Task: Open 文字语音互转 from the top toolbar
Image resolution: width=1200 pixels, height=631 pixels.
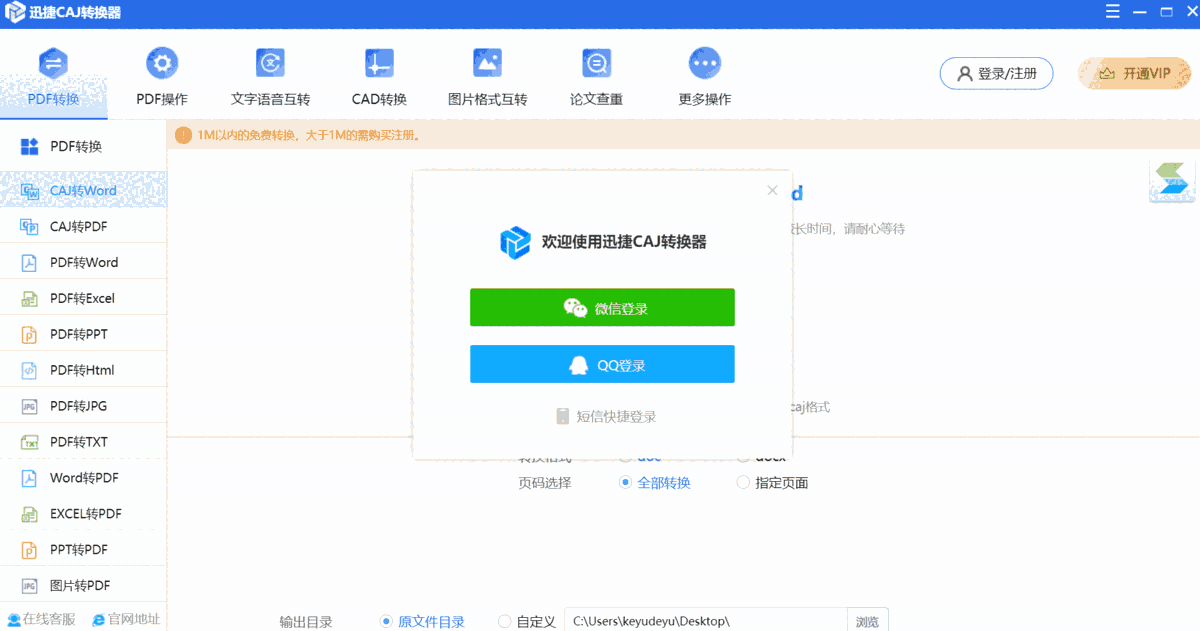Action: point(268,75)
